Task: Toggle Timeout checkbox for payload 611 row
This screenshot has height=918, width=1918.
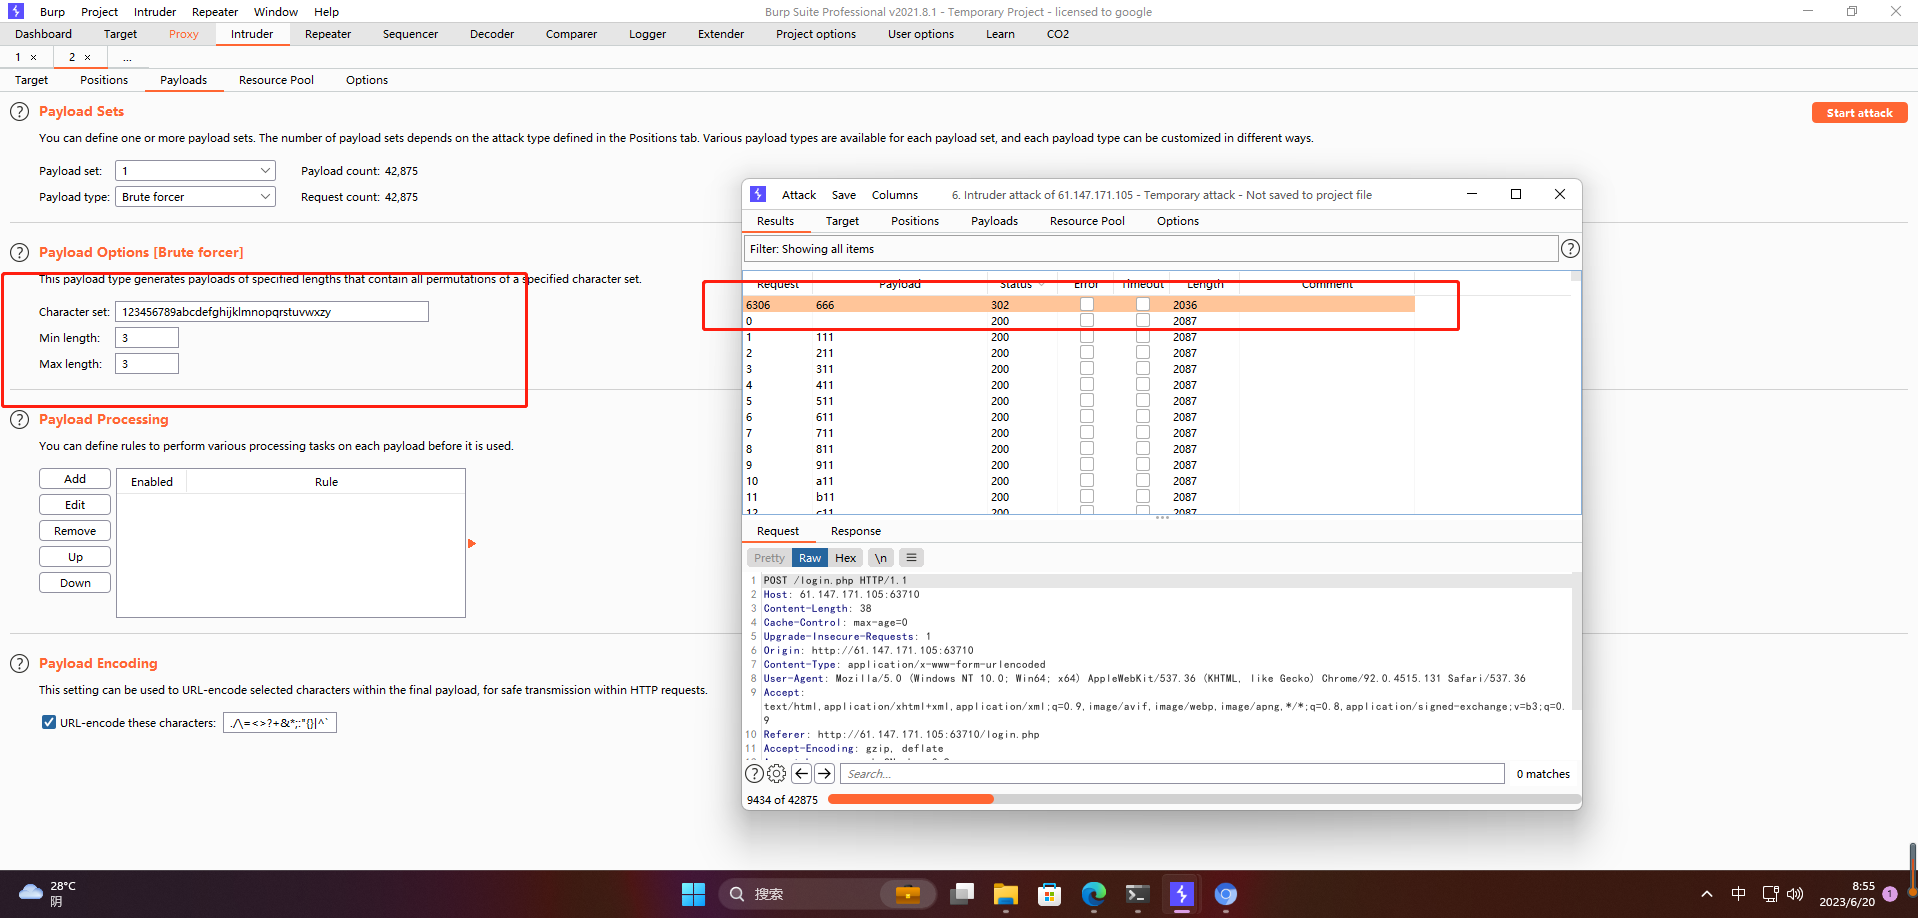Action: [x=1143, y=417]
